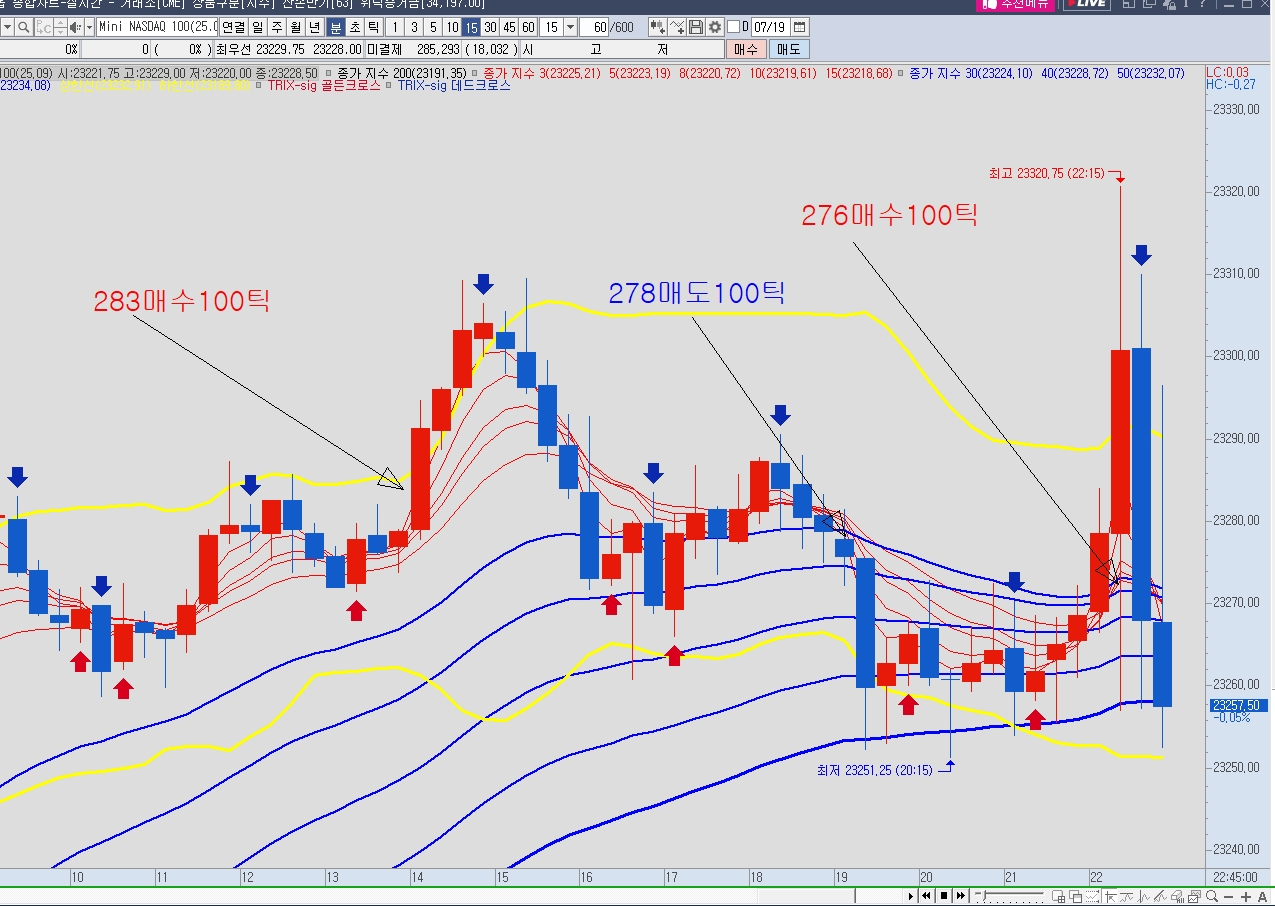
Task: Switch to the 30 minute interval
Action: (x=490, y=27)
